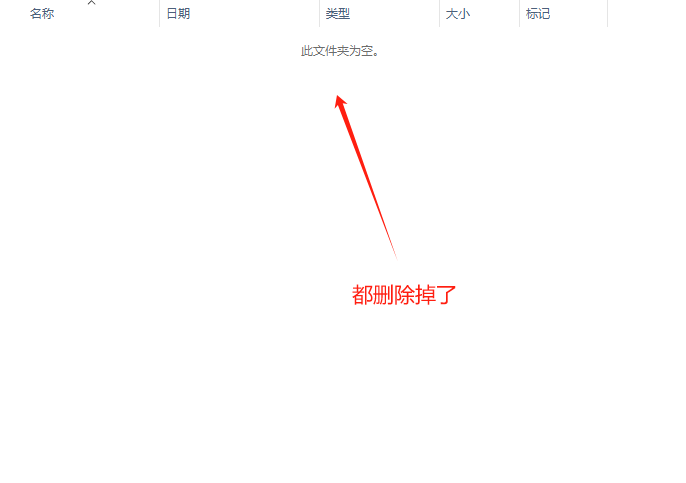
Task: Sort by the 类型 column header
Action: click(338, 14)
